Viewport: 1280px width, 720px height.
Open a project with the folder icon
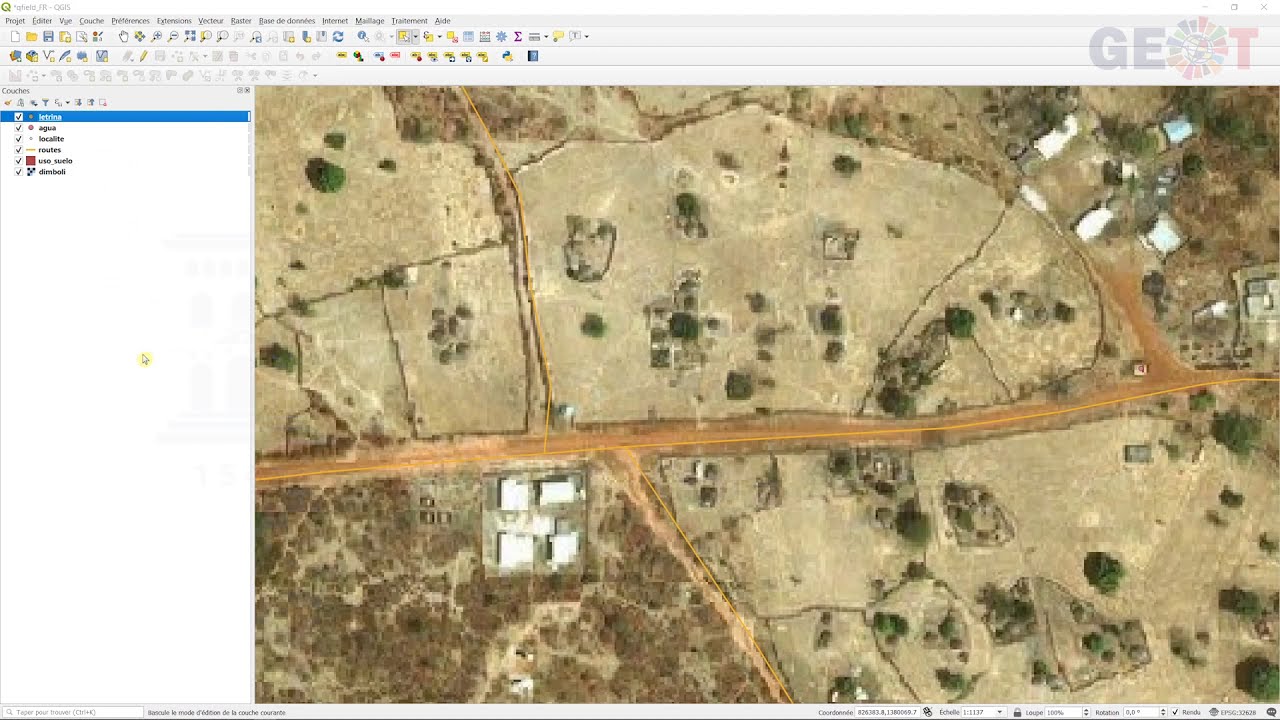click(32, 36)
